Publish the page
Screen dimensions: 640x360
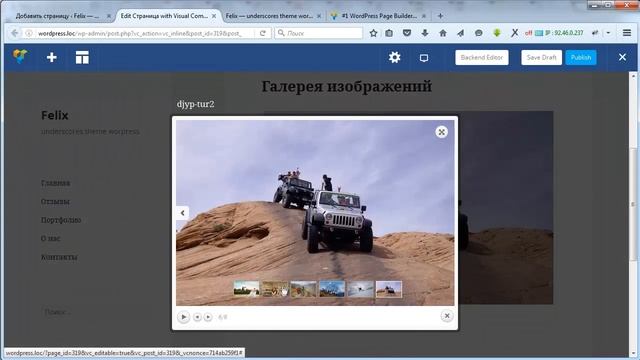581,58
